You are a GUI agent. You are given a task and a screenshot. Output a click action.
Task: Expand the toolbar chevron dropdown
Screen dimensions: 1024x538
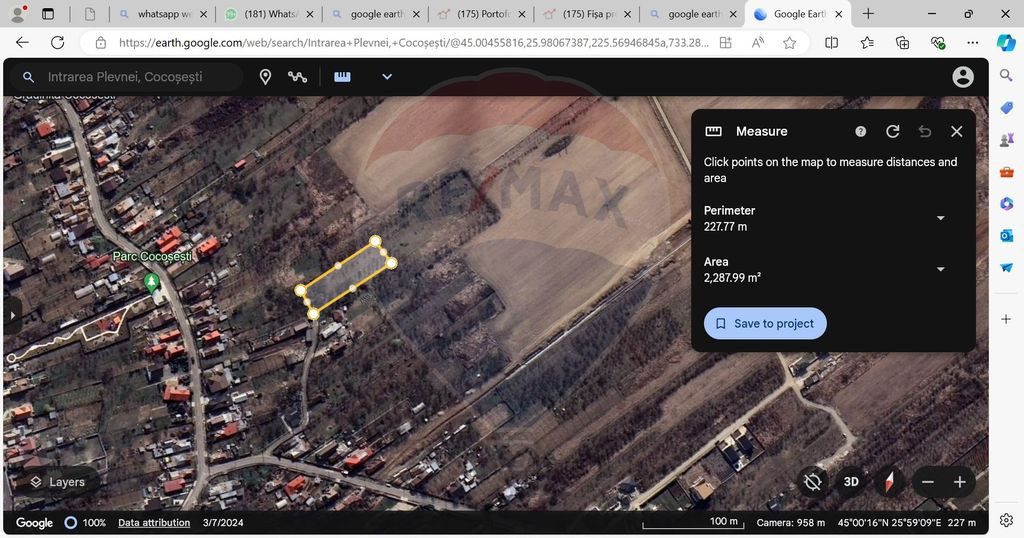tap(387, 77)
